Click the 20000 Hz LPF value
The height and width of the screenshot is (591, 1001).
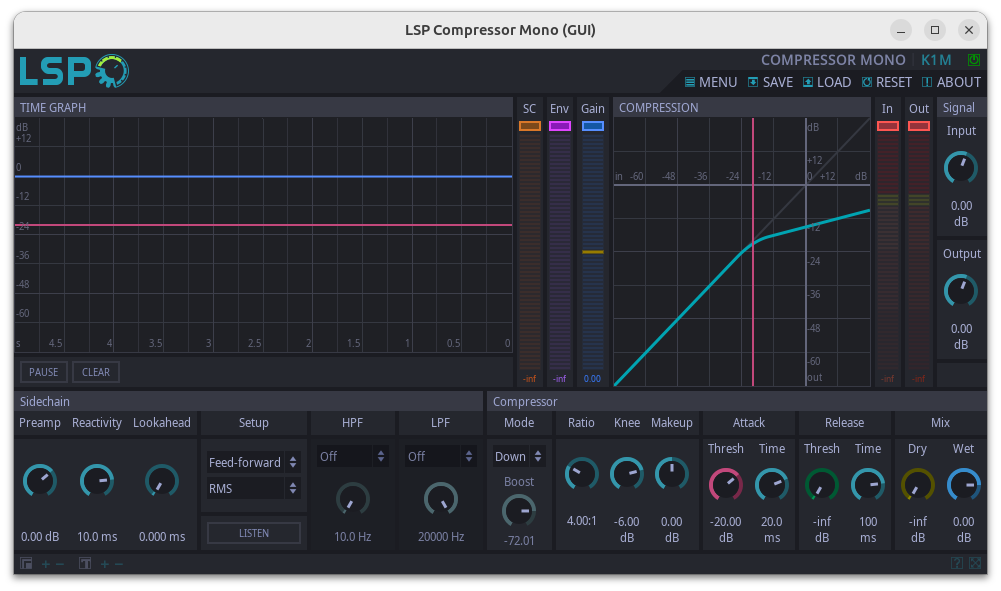(440, 537)
